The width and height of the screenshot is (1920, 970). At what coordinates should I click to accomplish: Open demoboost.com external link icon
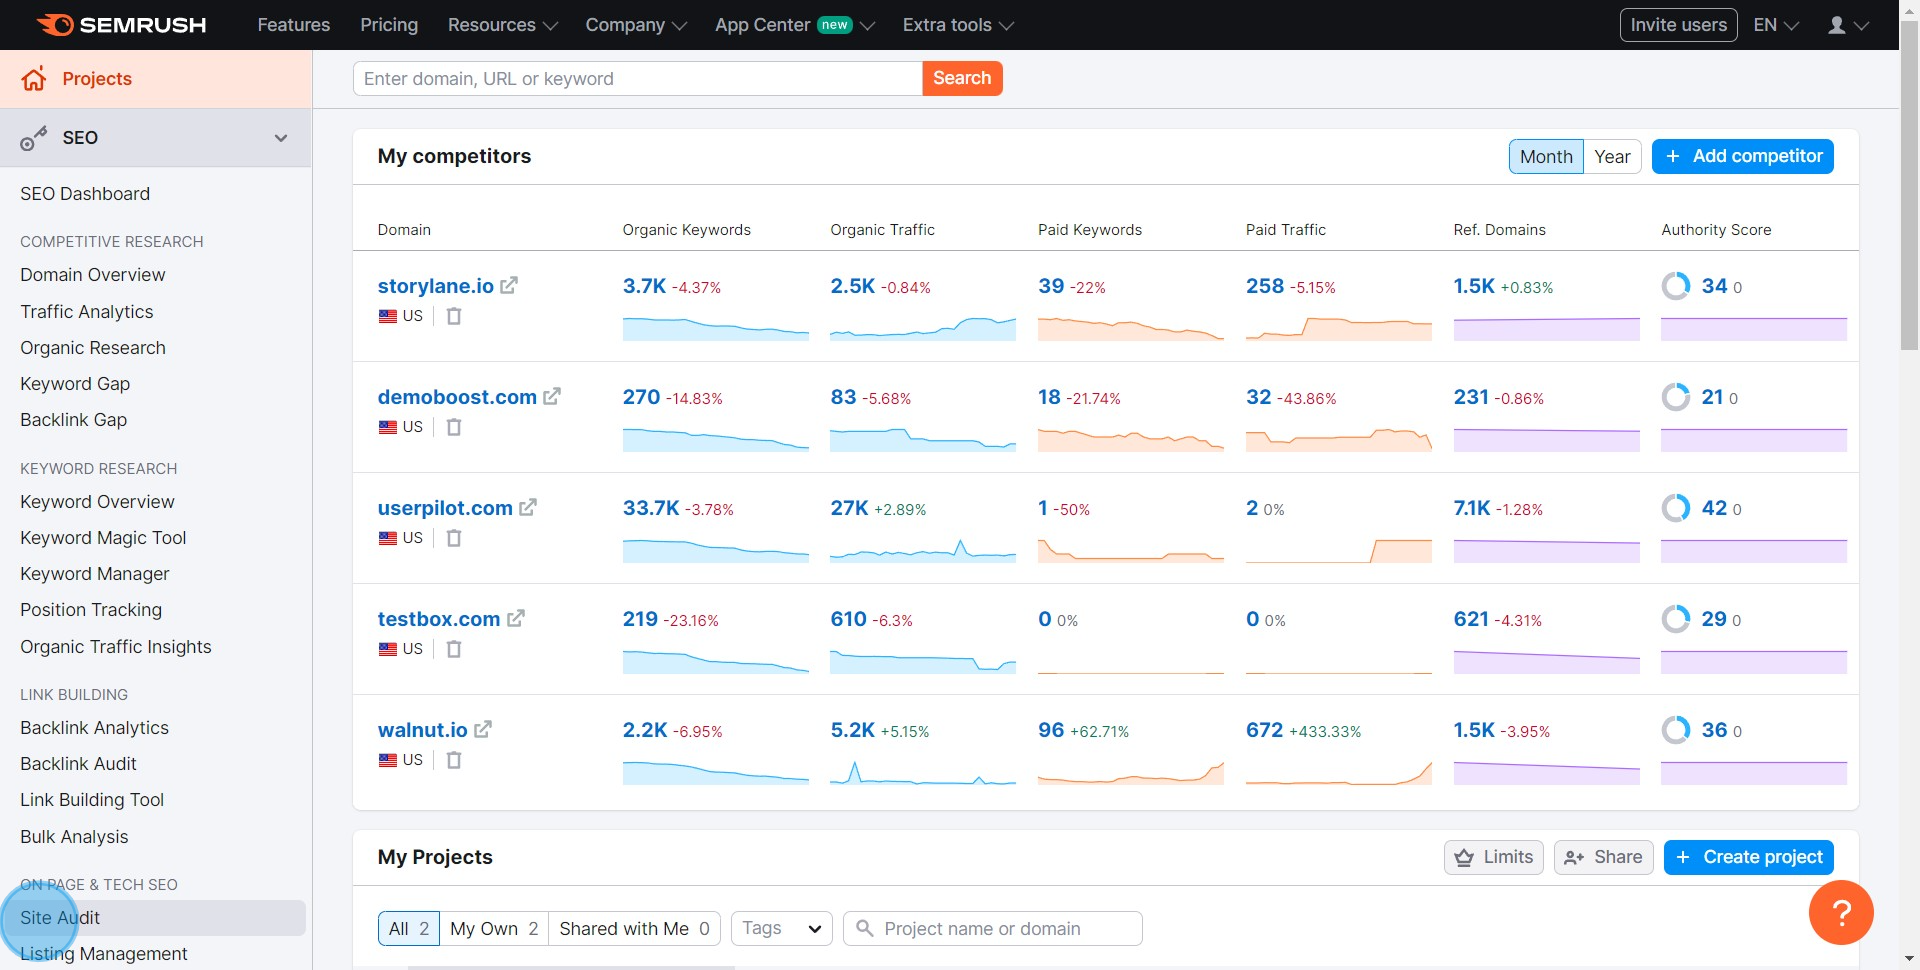coord(552,397)
